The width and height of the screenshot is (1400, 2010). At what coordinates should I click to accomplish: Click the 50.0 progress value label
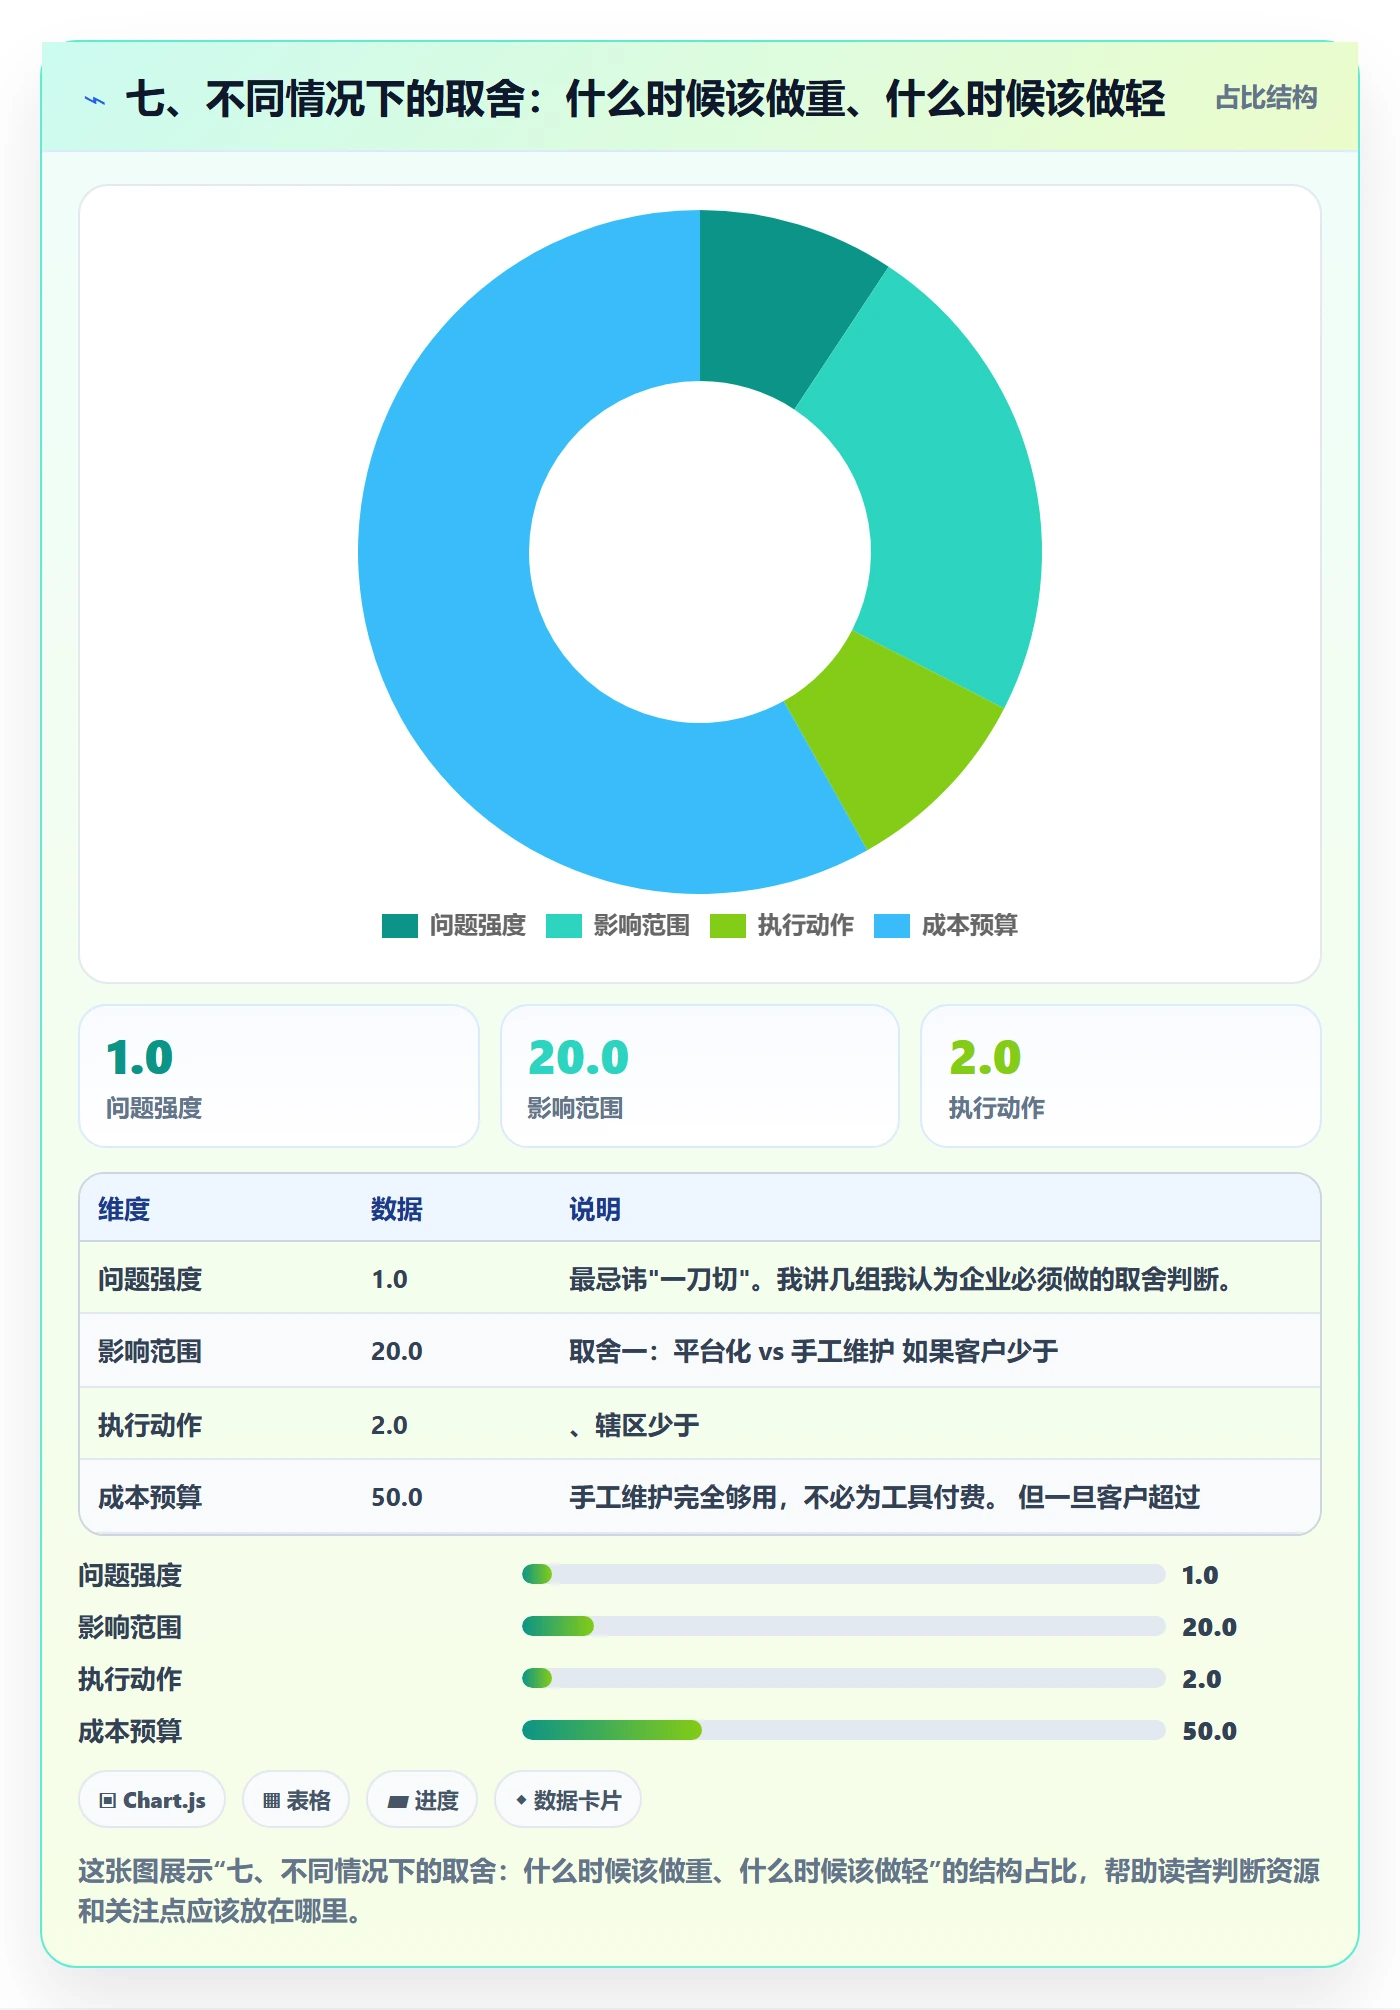click(1209, 1731)
